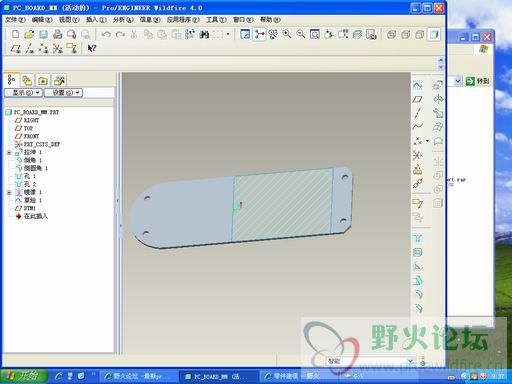Click the zoom out magnifier icon

301,34
